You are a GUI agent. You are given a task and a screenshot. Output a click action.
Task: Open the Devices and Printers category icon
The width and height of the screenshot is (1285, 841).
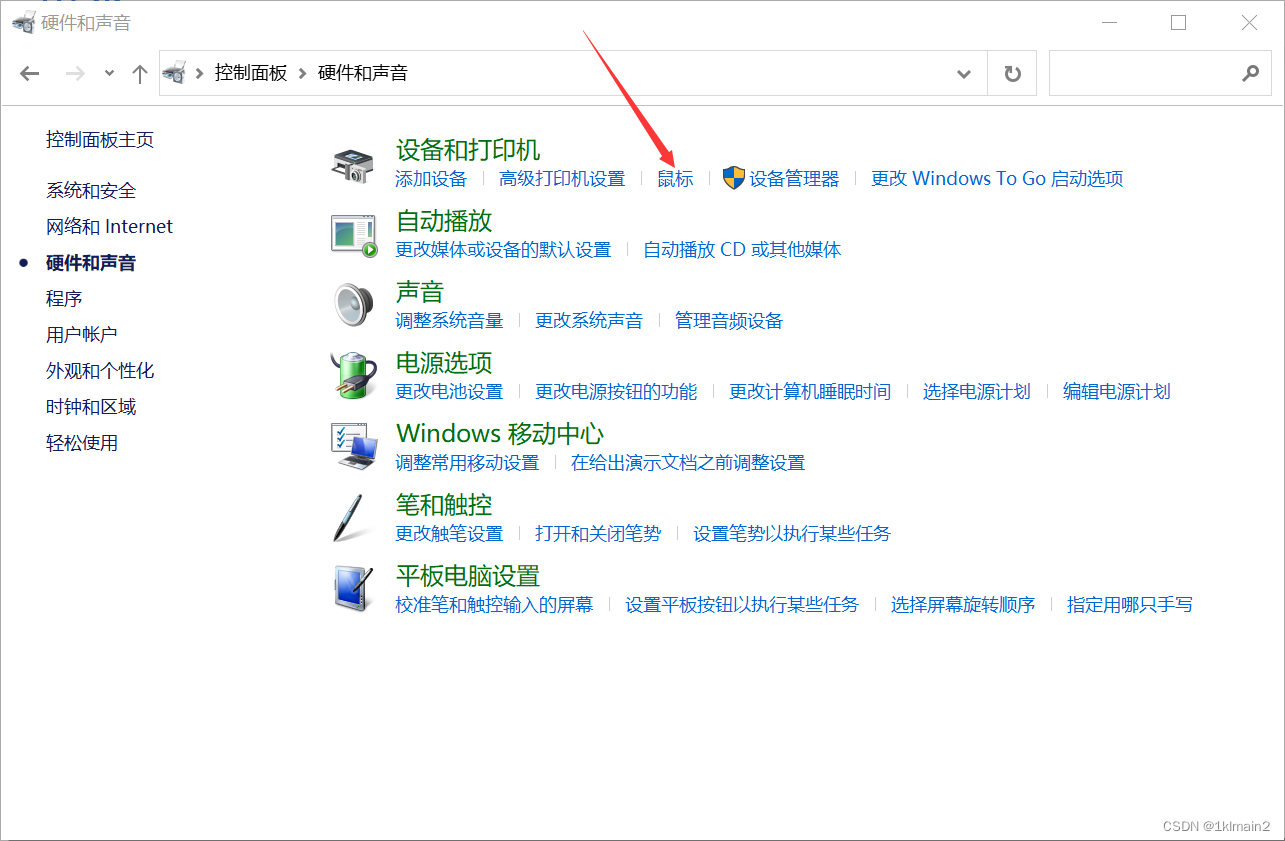[x=352, y=166]
